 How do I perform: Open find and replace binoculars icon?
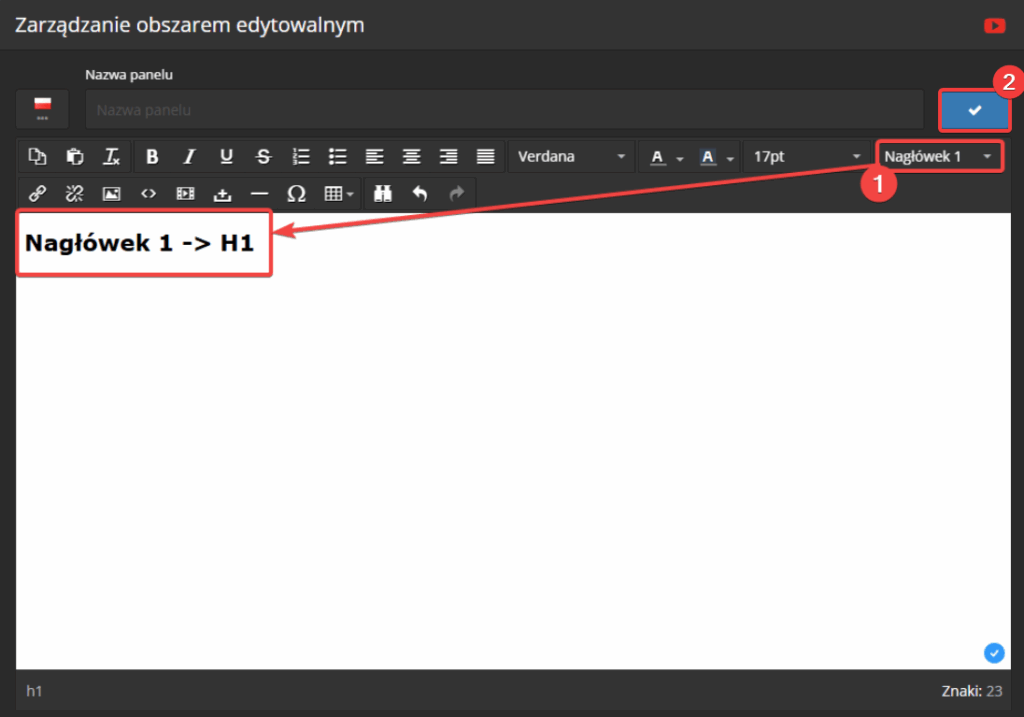click(x=382, y=193)
